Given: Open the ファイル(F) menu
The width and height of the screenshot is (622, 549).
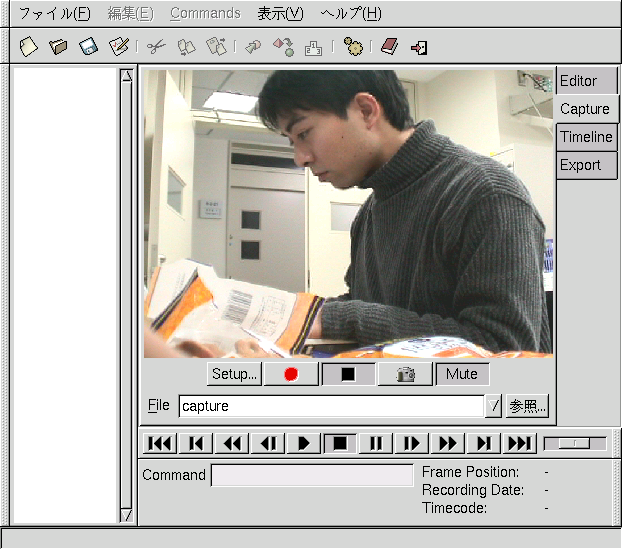Looking at the screenshot, I should 54,13.
